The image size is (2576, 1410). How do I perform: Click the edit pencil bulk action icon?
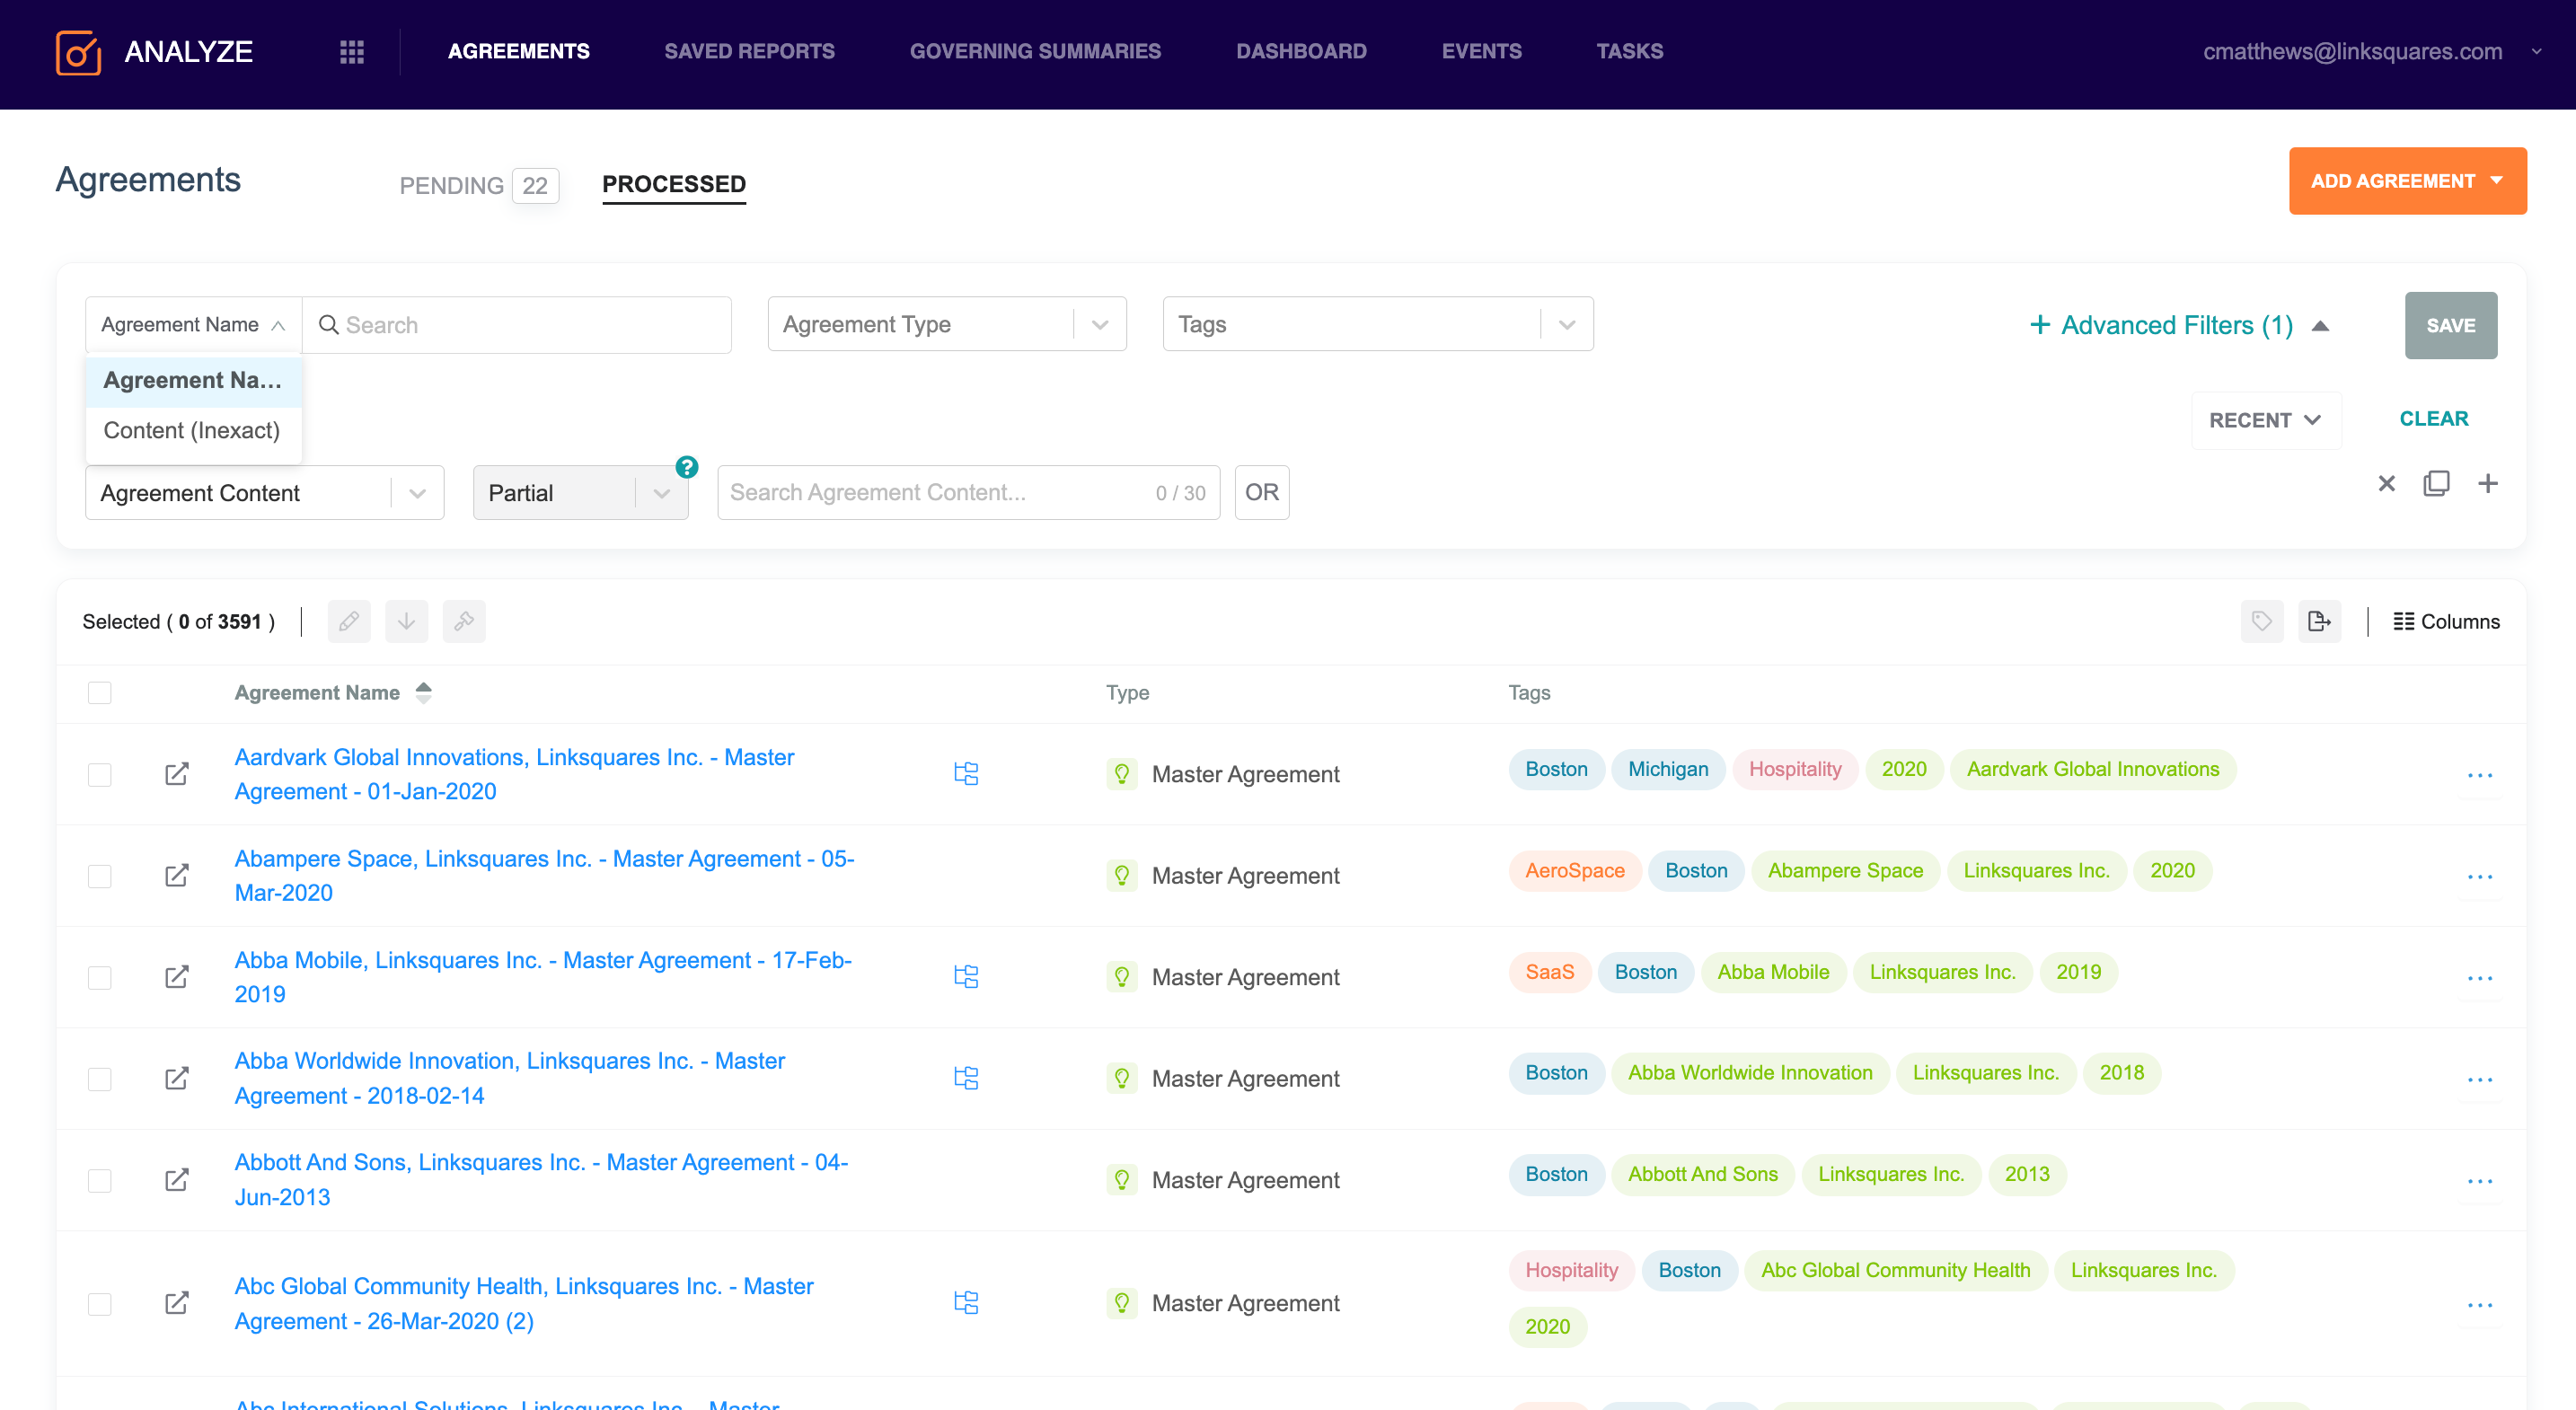click(x=349, y=622)
